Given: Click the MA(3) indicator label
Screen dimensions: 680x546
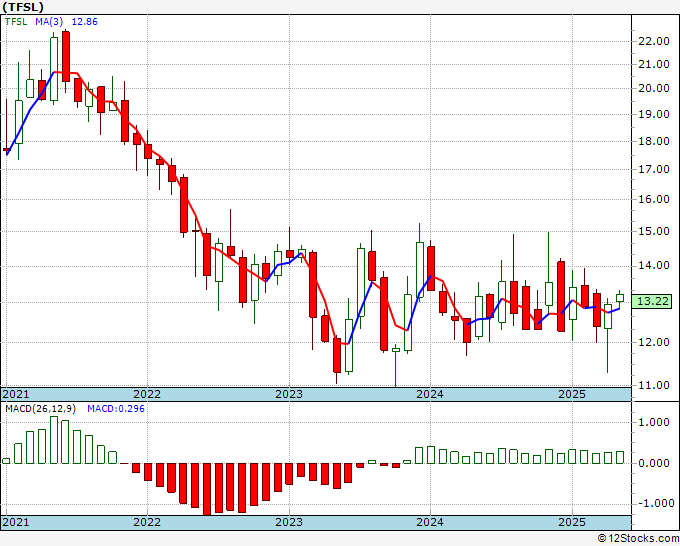Looking at the screenshot, I should point(49,22).
